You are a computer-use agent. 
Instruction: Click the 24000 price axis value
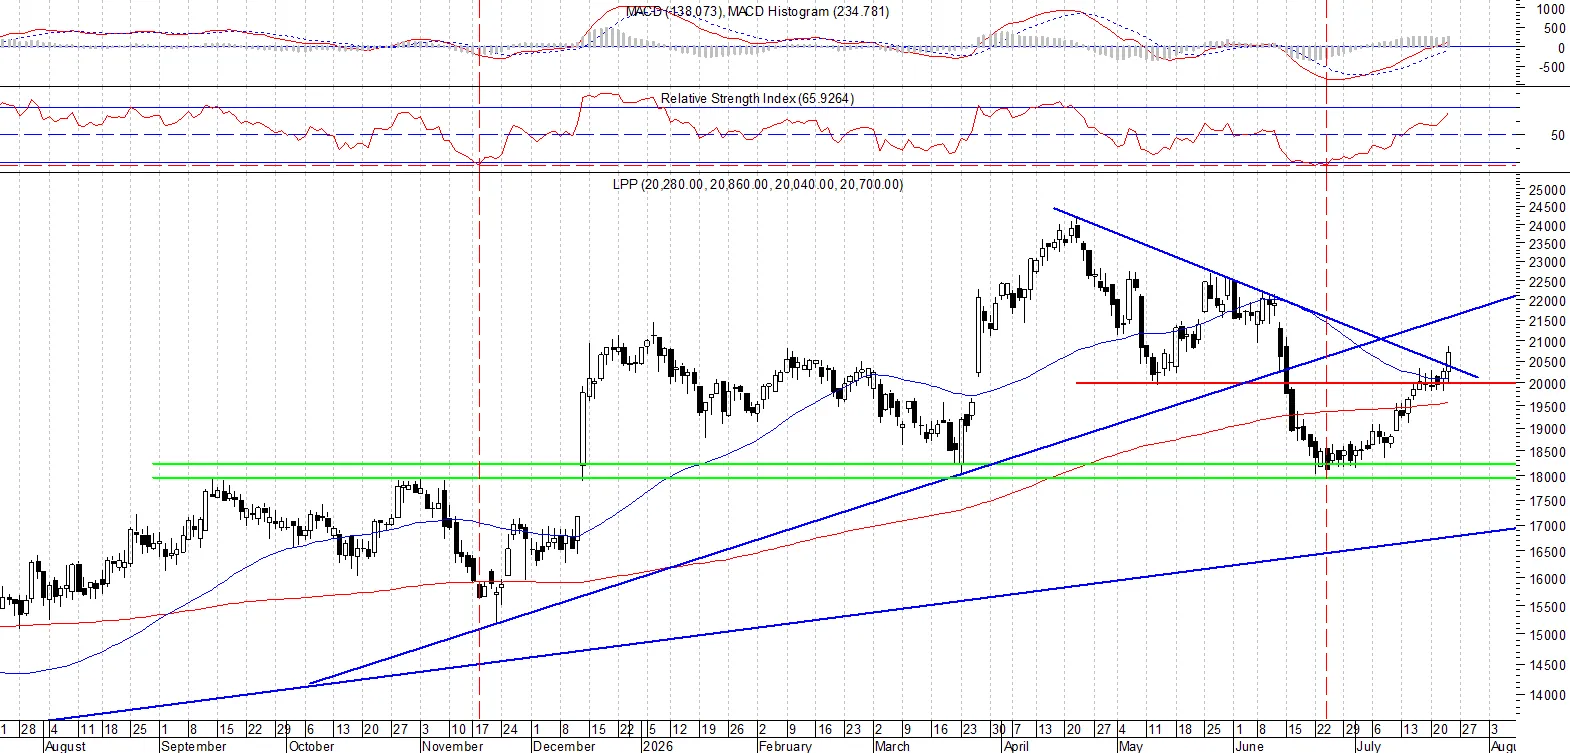click(1547, 226)
